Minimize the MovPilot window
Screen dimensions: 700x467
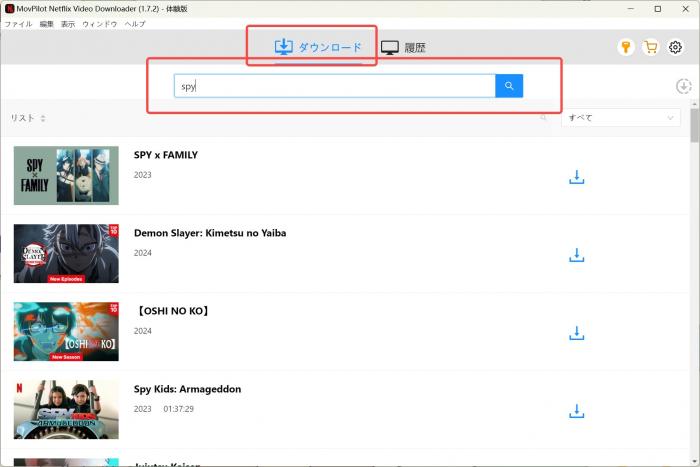tap(630, 8)
